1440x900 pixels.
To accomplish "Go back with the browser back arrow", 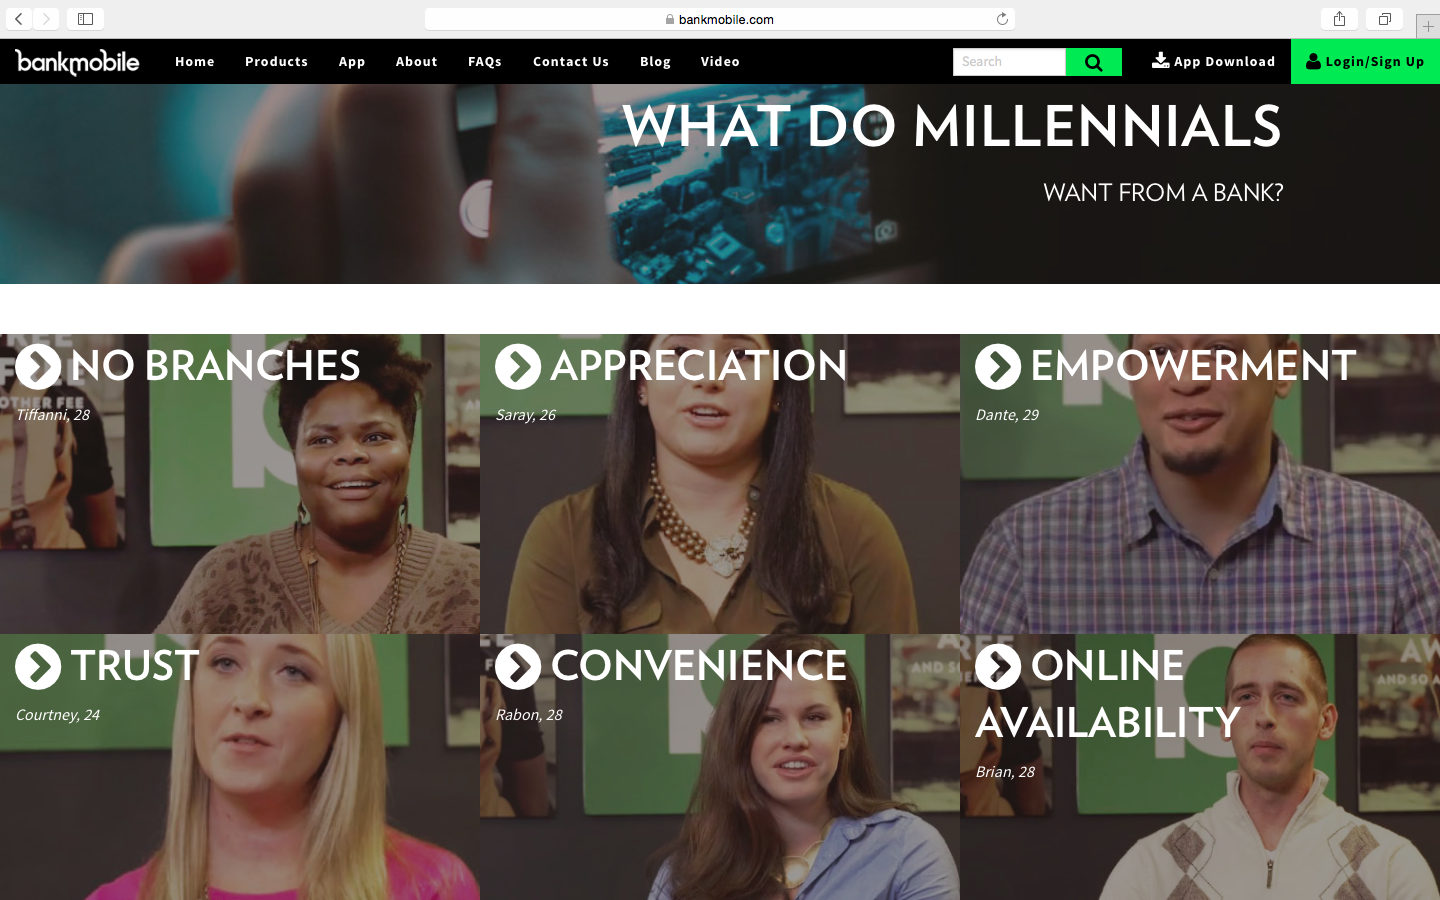I will pyautogui.click(x=18, y=19).
